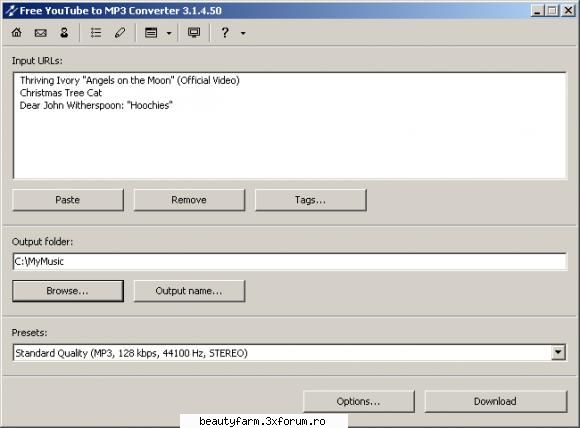Expand the layout icon dropdown arrow
580x428 pixels.
[x=169, y=33]
